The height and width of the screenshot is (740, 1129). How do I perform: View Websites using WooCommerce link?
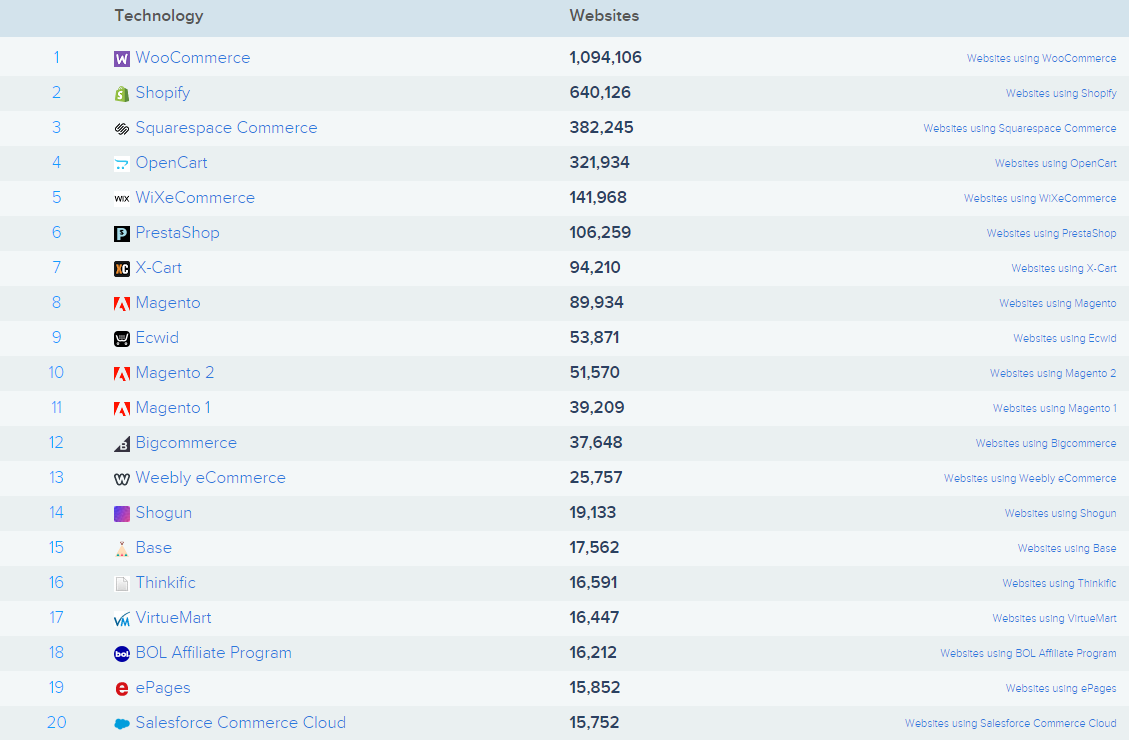(1041, 58)
